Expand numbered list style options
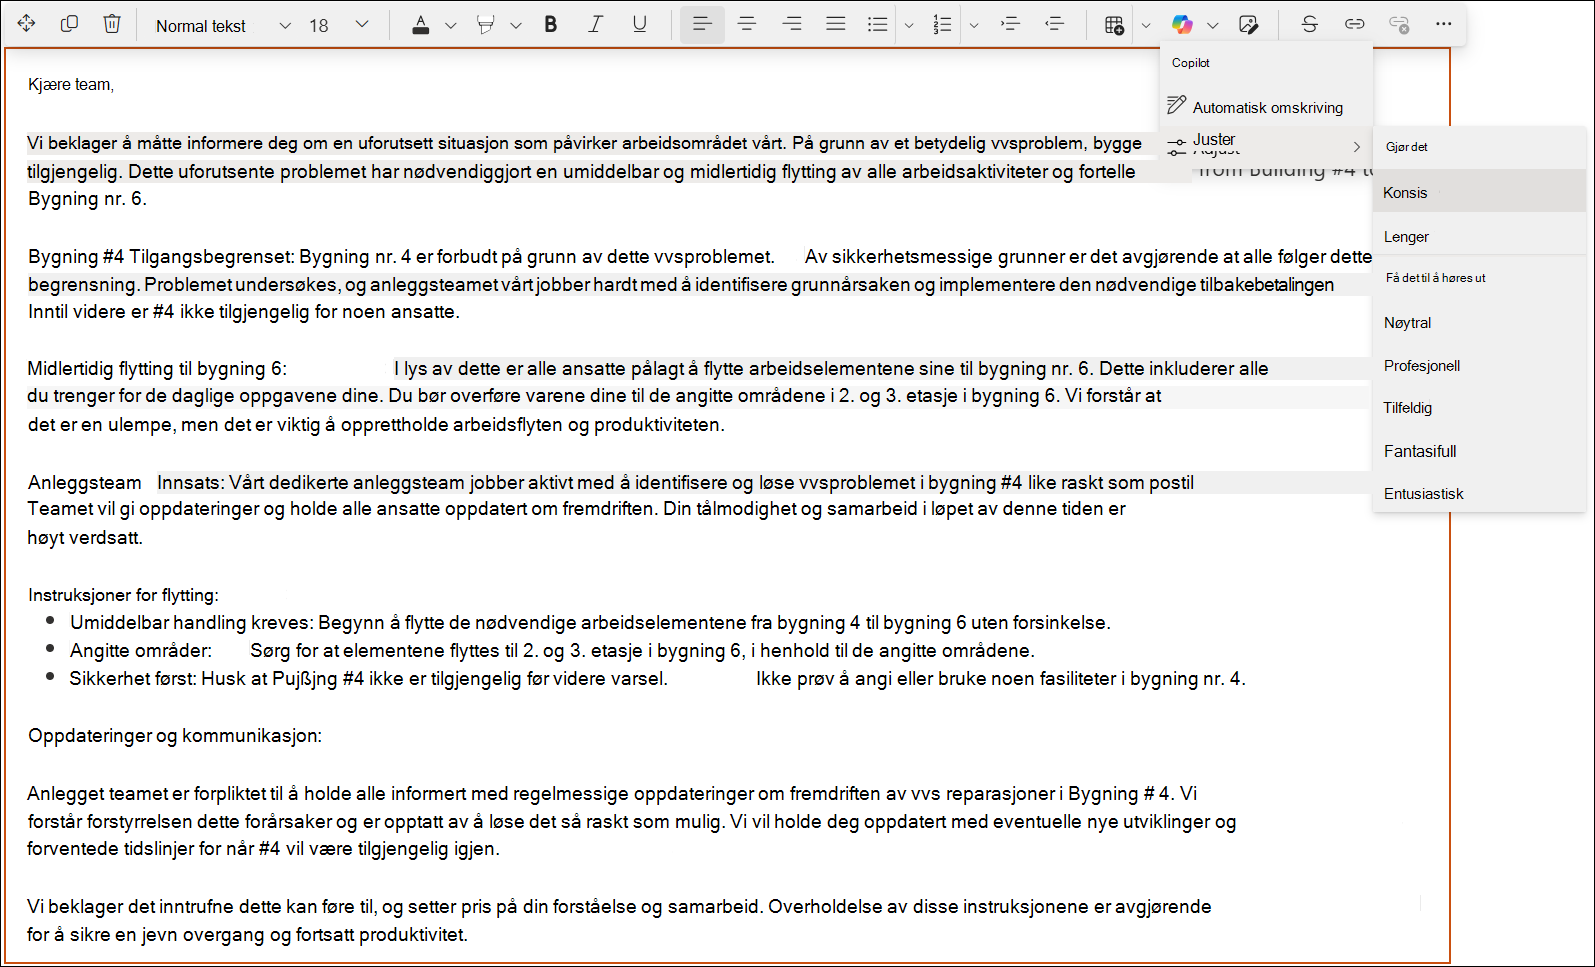 974,26
